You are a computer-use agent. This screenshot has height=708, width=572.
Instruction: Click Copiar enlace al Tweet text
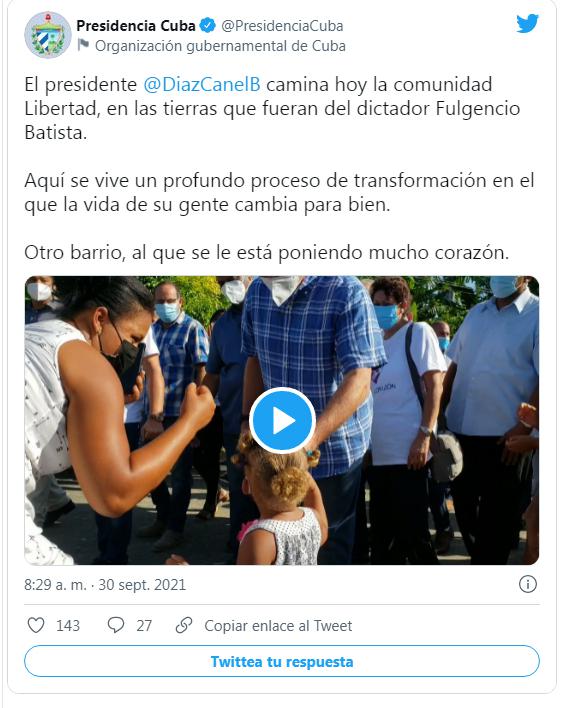tap(278, 626)
